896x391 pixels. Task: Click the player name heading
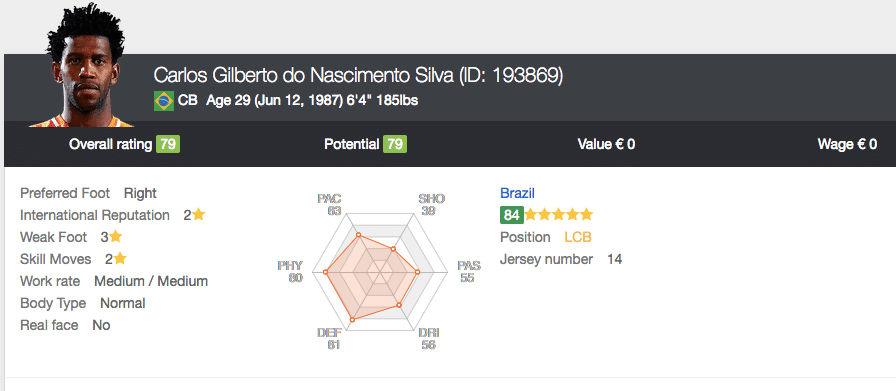tap(358, 75)
